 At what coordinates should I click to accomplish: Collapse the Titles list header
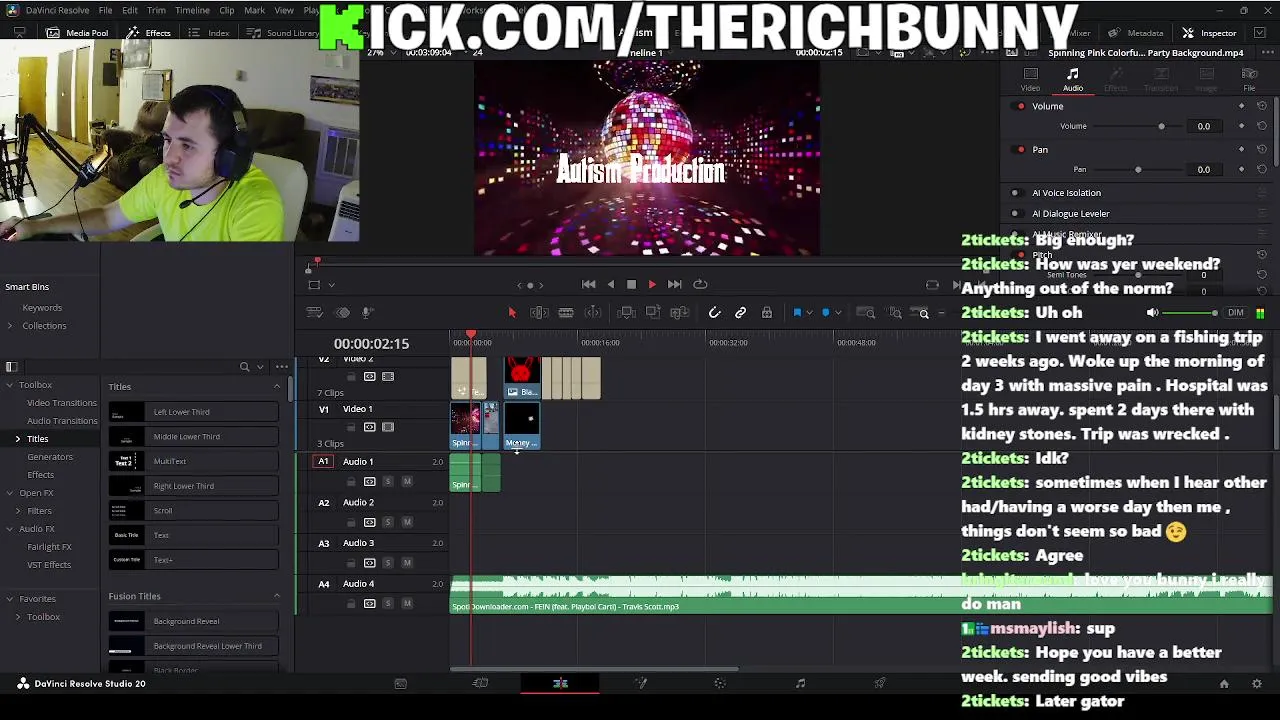(x=277, y=387)
